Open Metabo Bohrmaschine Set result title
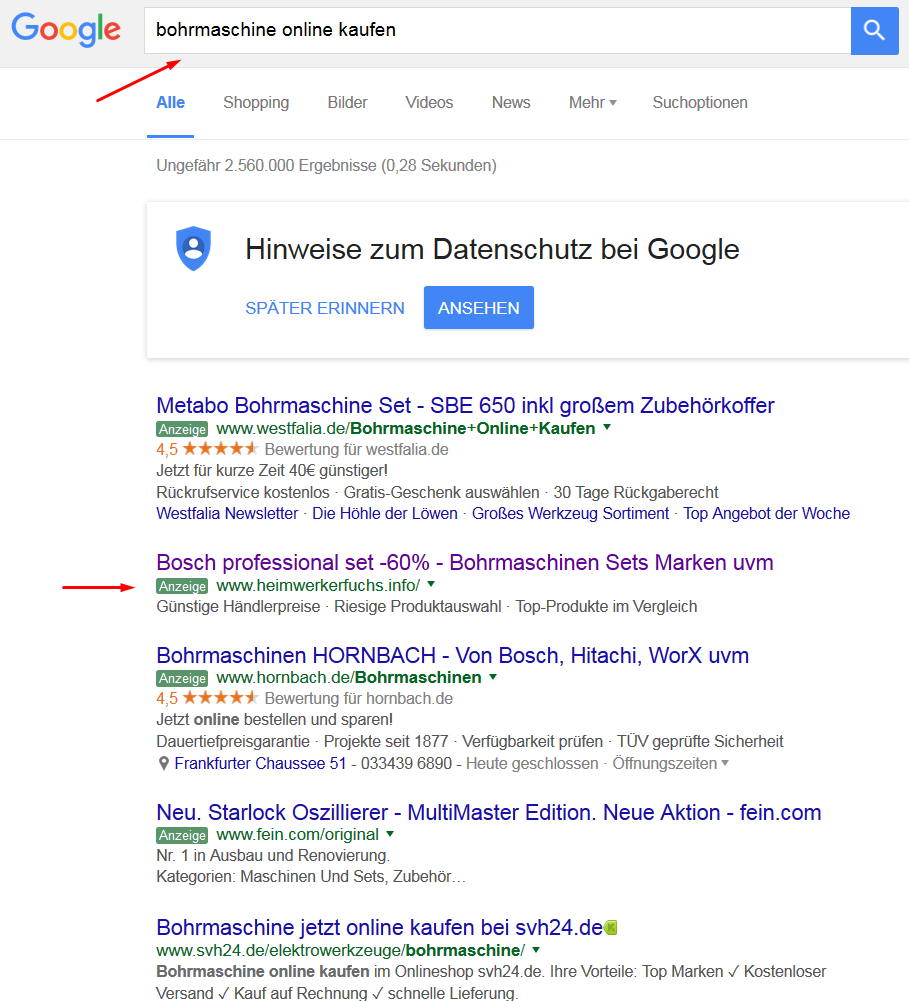Viewport: 909px width, 1001px height. [465, 405]
